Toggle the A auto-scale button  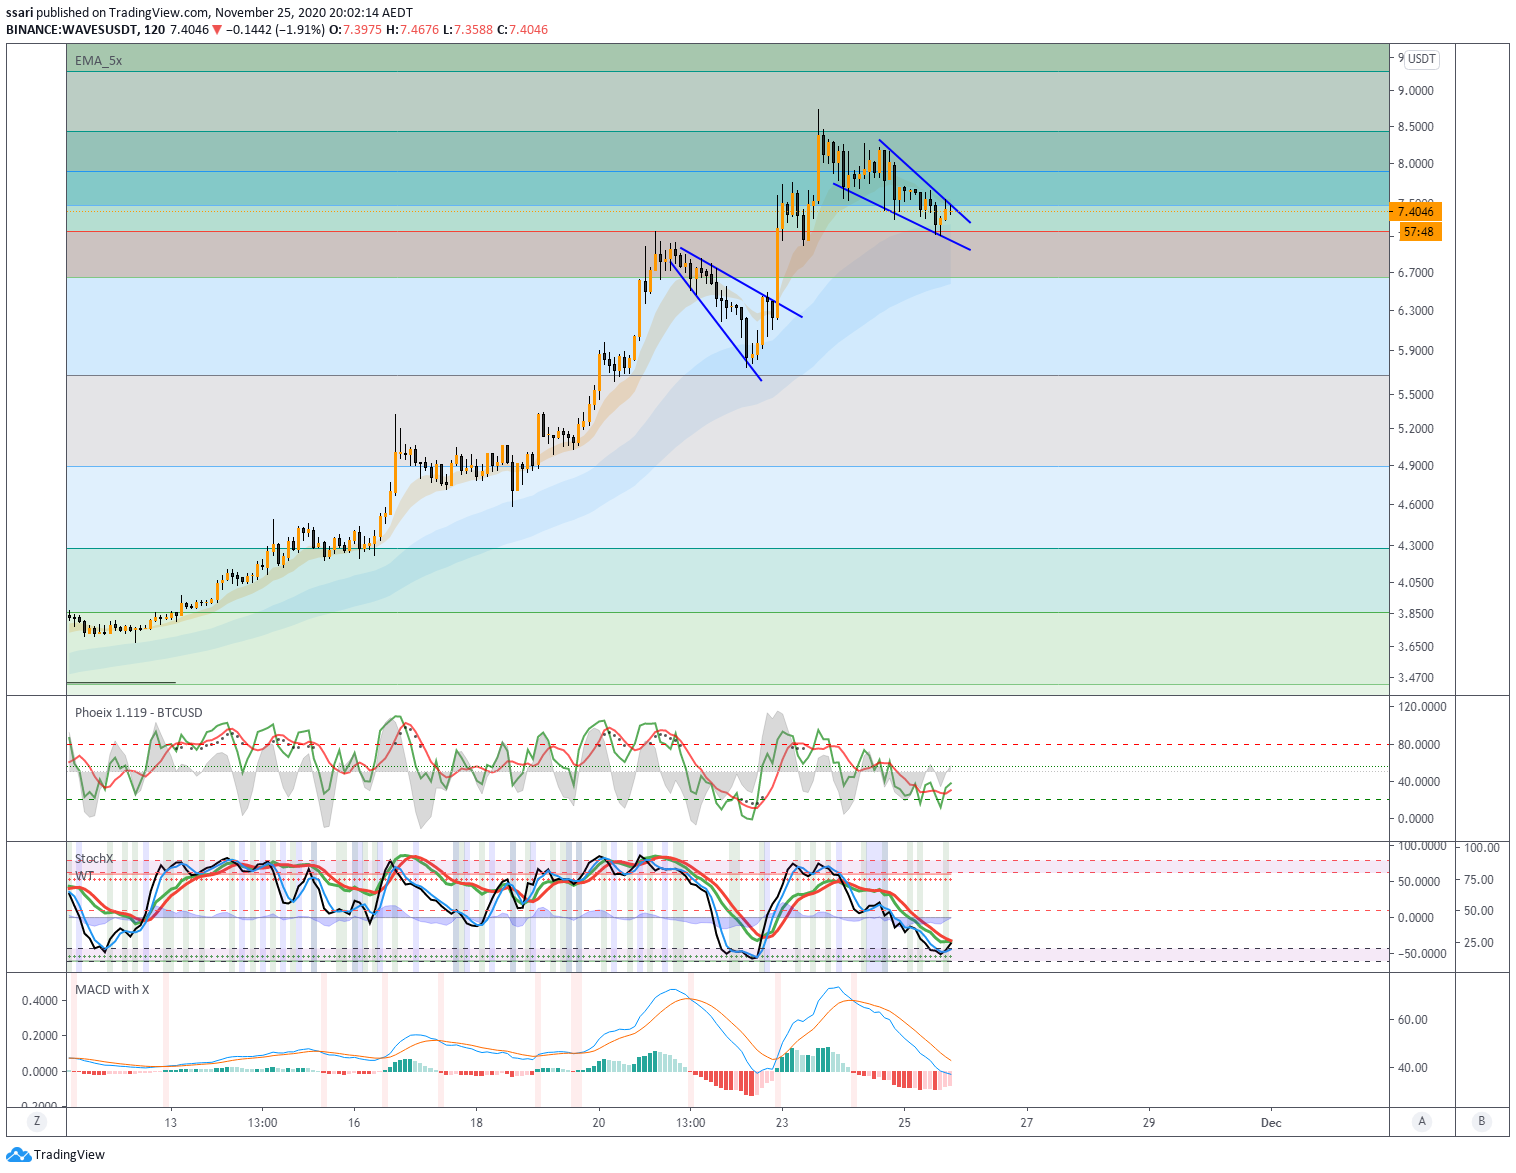point(1422,1121)
